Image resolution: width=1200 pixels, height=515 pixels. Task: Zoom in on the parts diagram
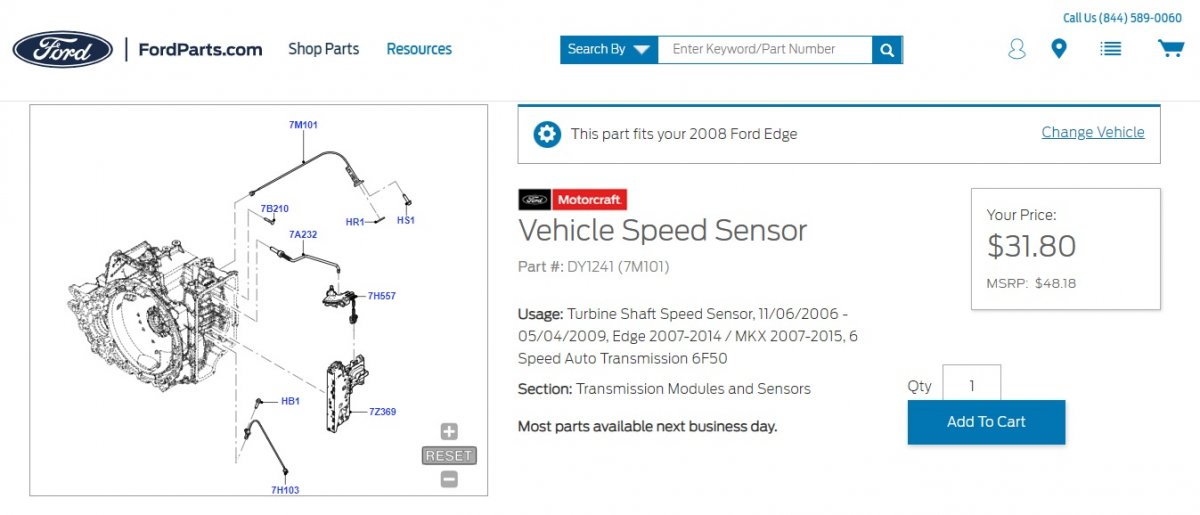pyautogui.click(x=449, y=432)
